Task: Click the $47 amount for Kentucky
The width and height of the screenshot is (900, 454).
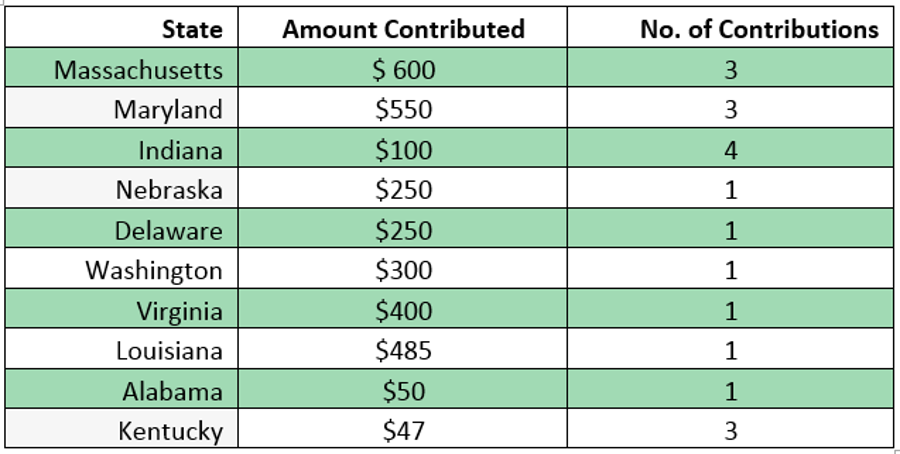Action: pos(404,432)
